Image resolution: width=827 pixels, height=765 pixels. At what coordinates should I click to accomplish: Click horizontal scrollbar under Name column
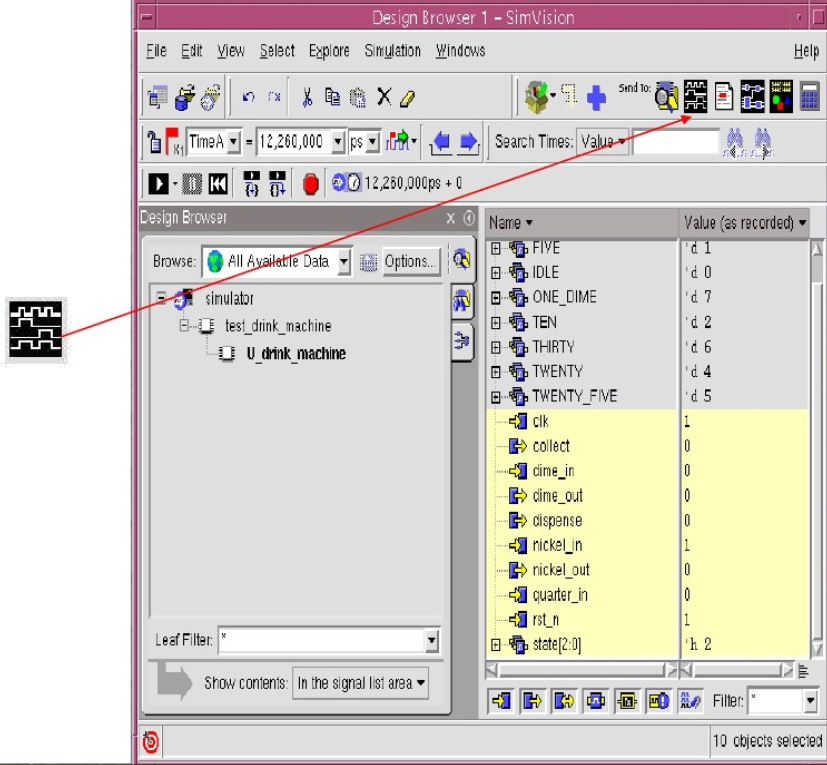pyautogui.click(x=581, y=671)
